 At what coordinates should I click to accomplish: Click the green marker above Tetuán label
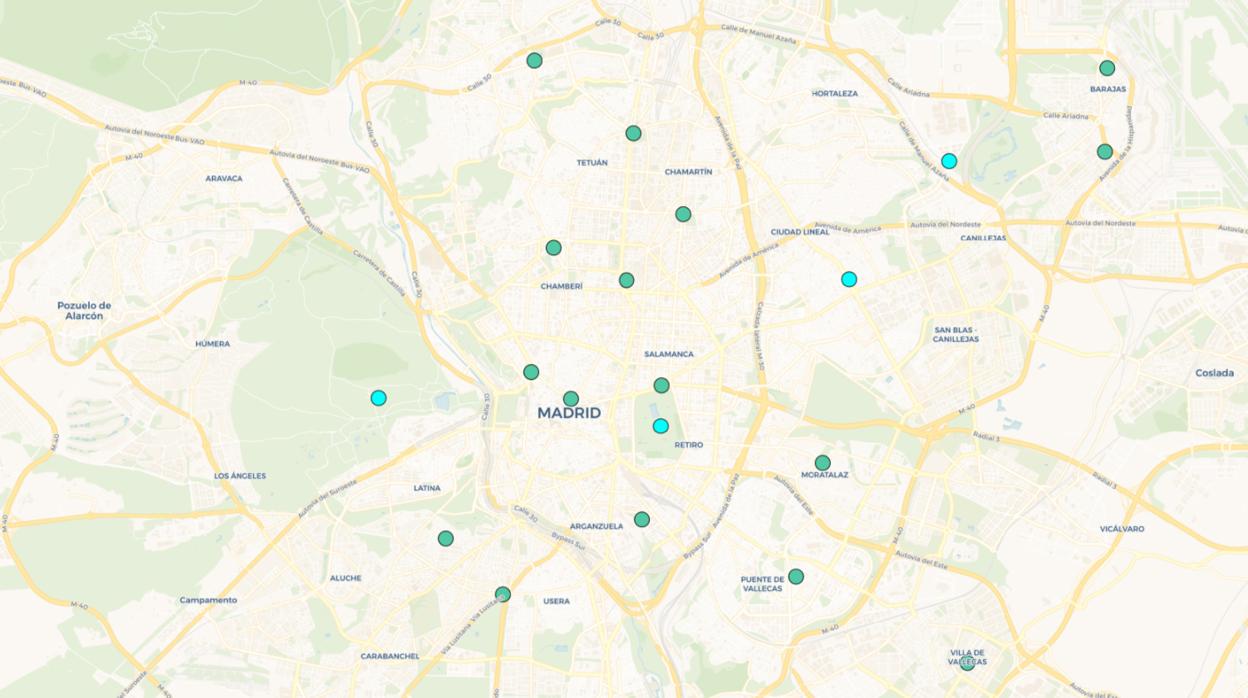[633, 133]
